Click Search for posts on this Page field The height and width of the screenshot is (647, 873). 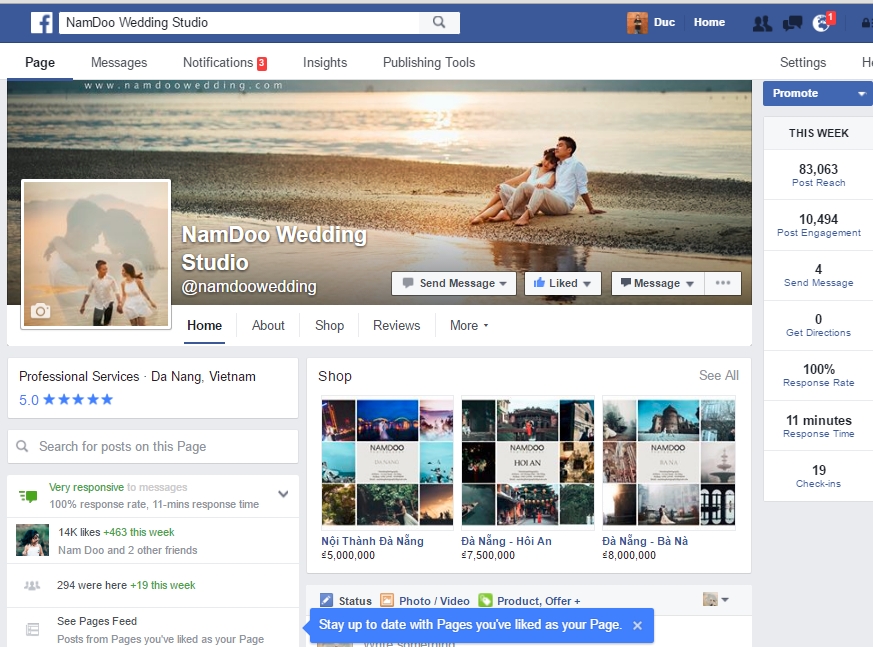[x=153, y=446]
